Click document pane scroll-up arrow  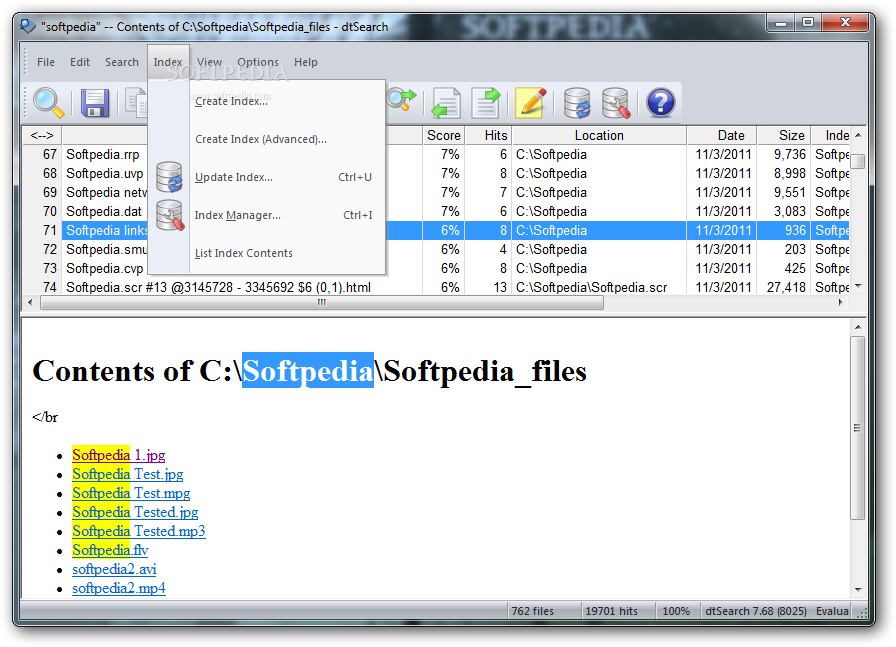(x=858, y=327)
